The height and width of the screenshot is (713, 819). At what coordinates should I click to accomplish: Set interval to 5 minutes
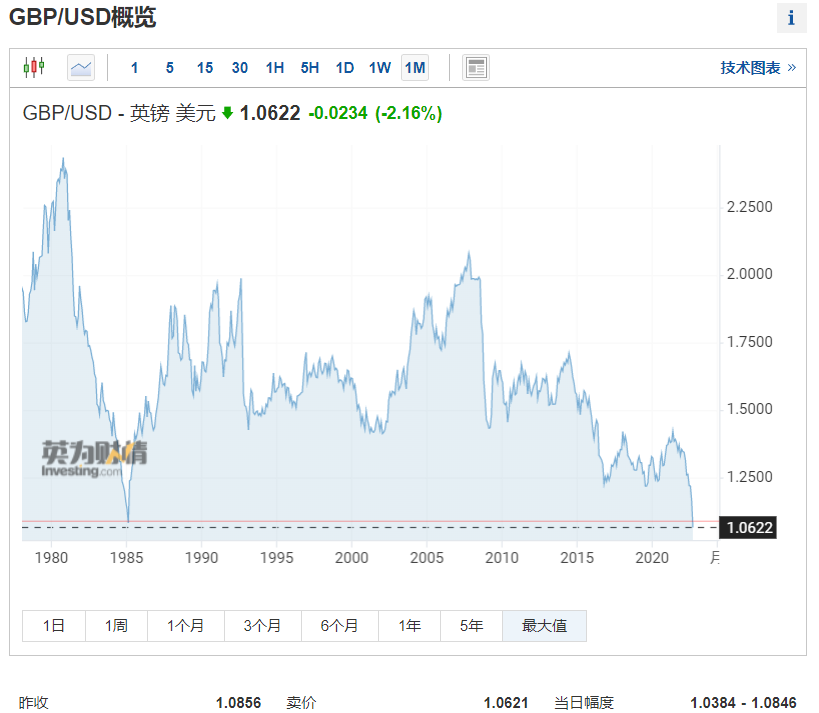170,68
